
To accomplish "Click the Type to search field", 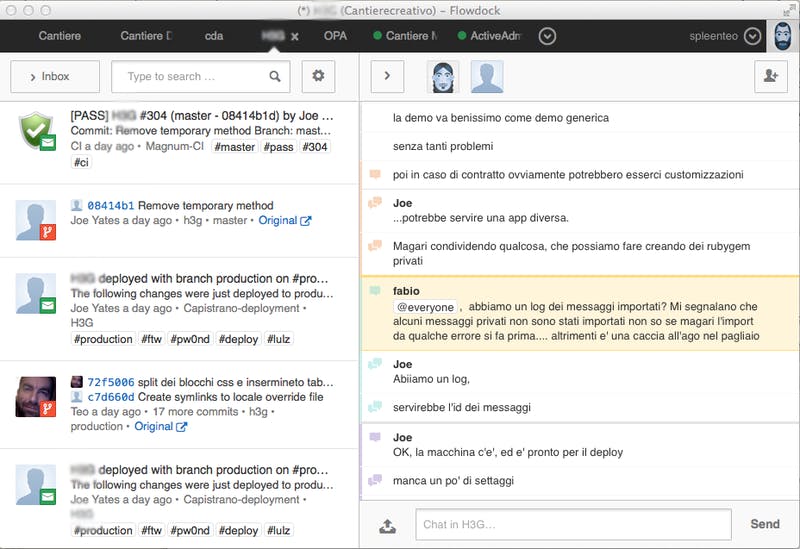I will point(201,77).
